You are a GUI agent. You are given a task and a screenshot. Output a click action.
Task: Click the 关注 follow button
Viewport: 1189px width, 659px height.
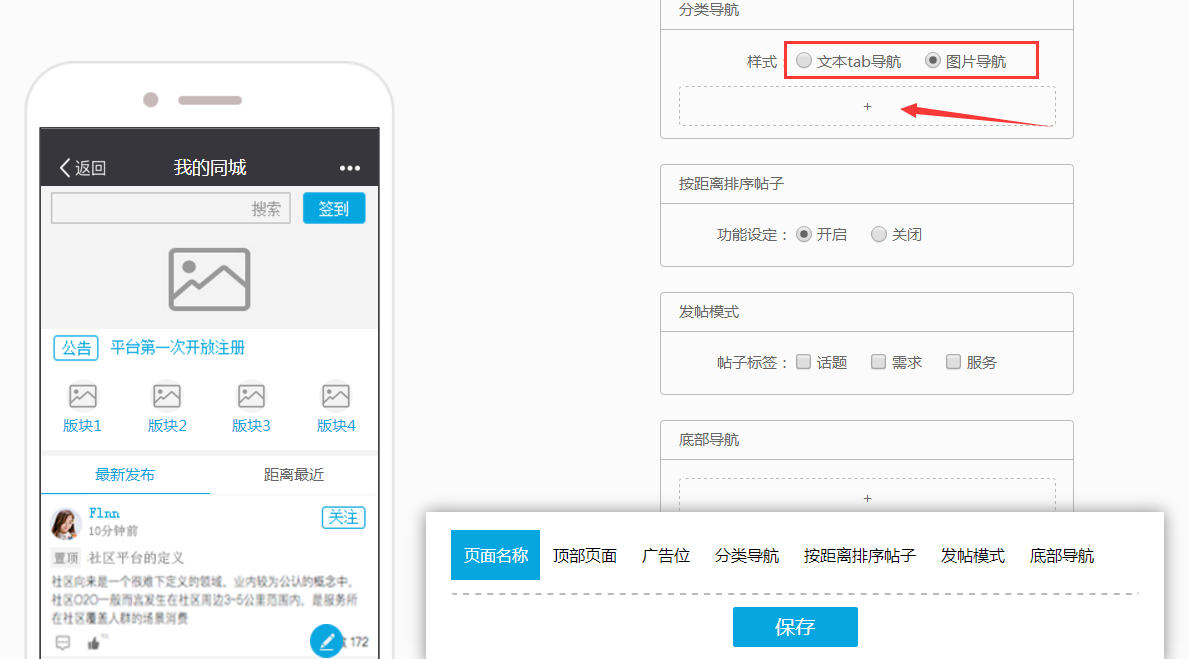tap(344, 517)
